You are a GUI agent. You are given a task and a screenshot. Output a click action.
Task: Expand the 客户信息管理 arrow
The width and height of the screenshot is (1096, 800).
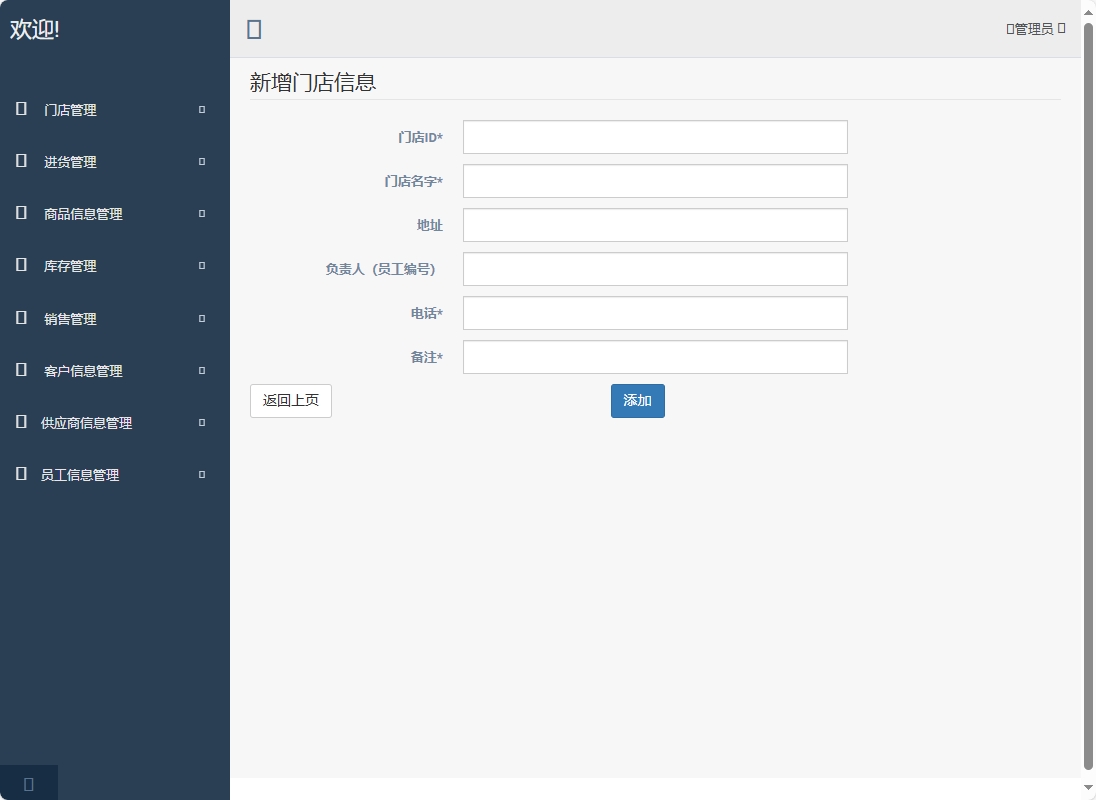[x=202, y=370]
